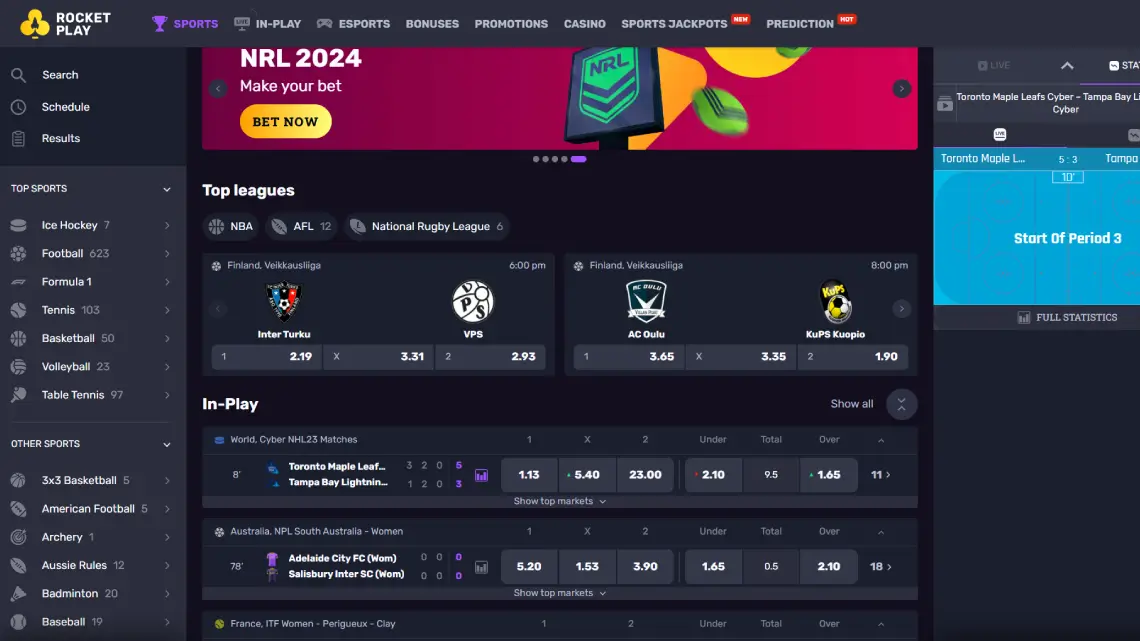Open statistics icon for Adelaide City FC match
This screenshot has height=641, width=1140.
click(481, 567)
